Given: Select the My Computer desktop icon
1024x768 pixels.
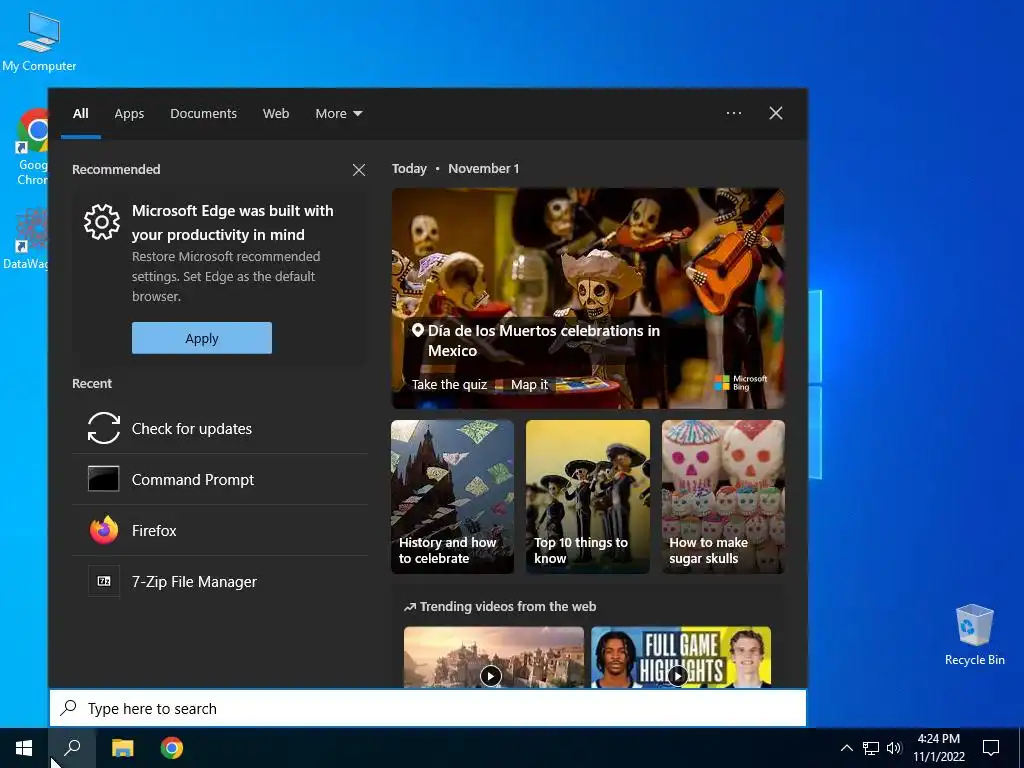Looking at the screenshot, I should point(39,42).
